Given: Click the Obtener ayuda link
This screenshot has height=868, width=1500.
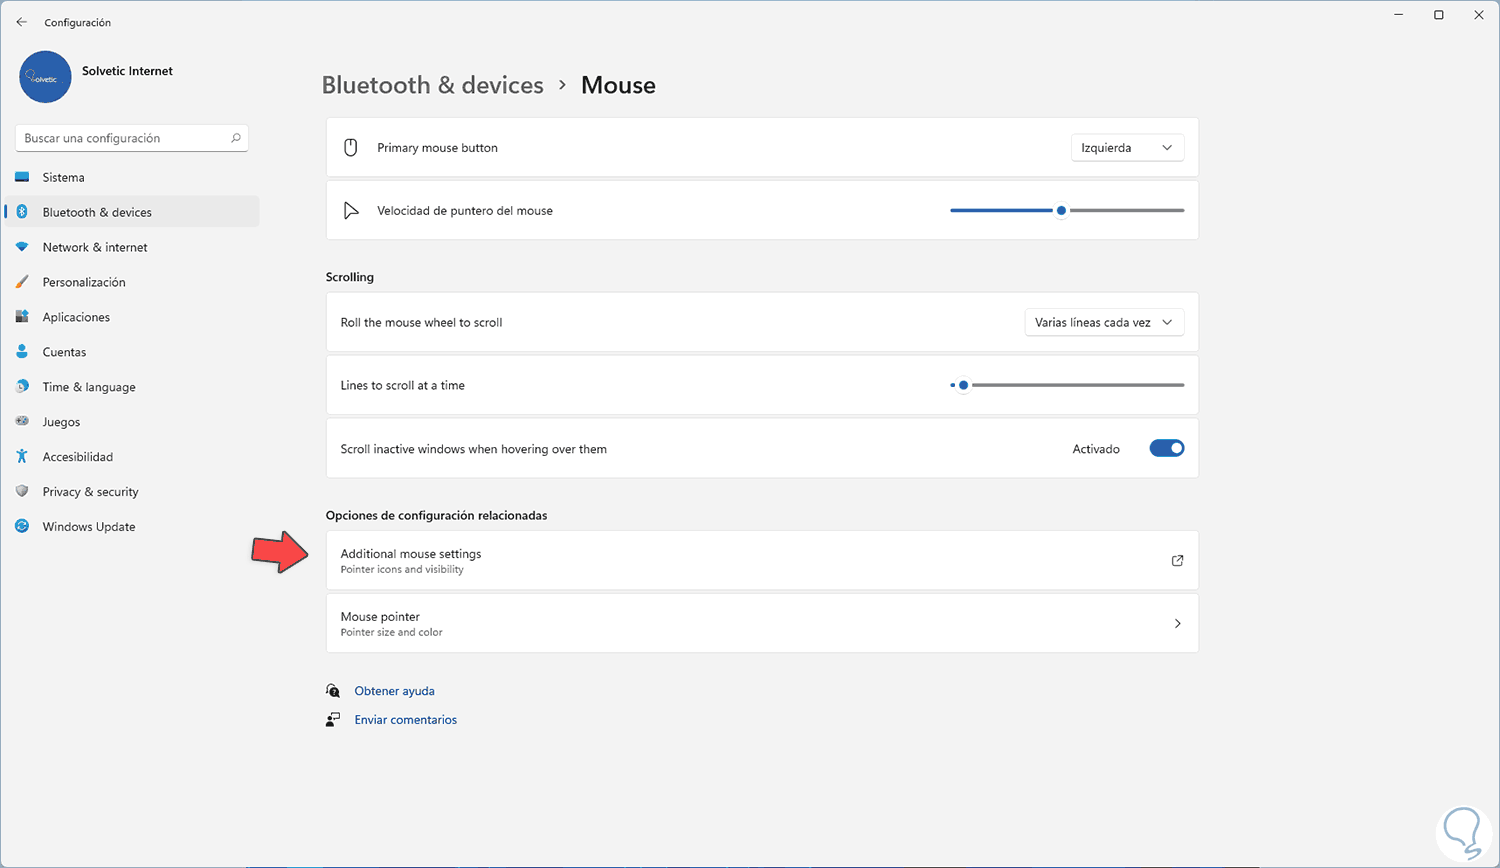Looking at the screenshot, I should [x=394, y=691].
